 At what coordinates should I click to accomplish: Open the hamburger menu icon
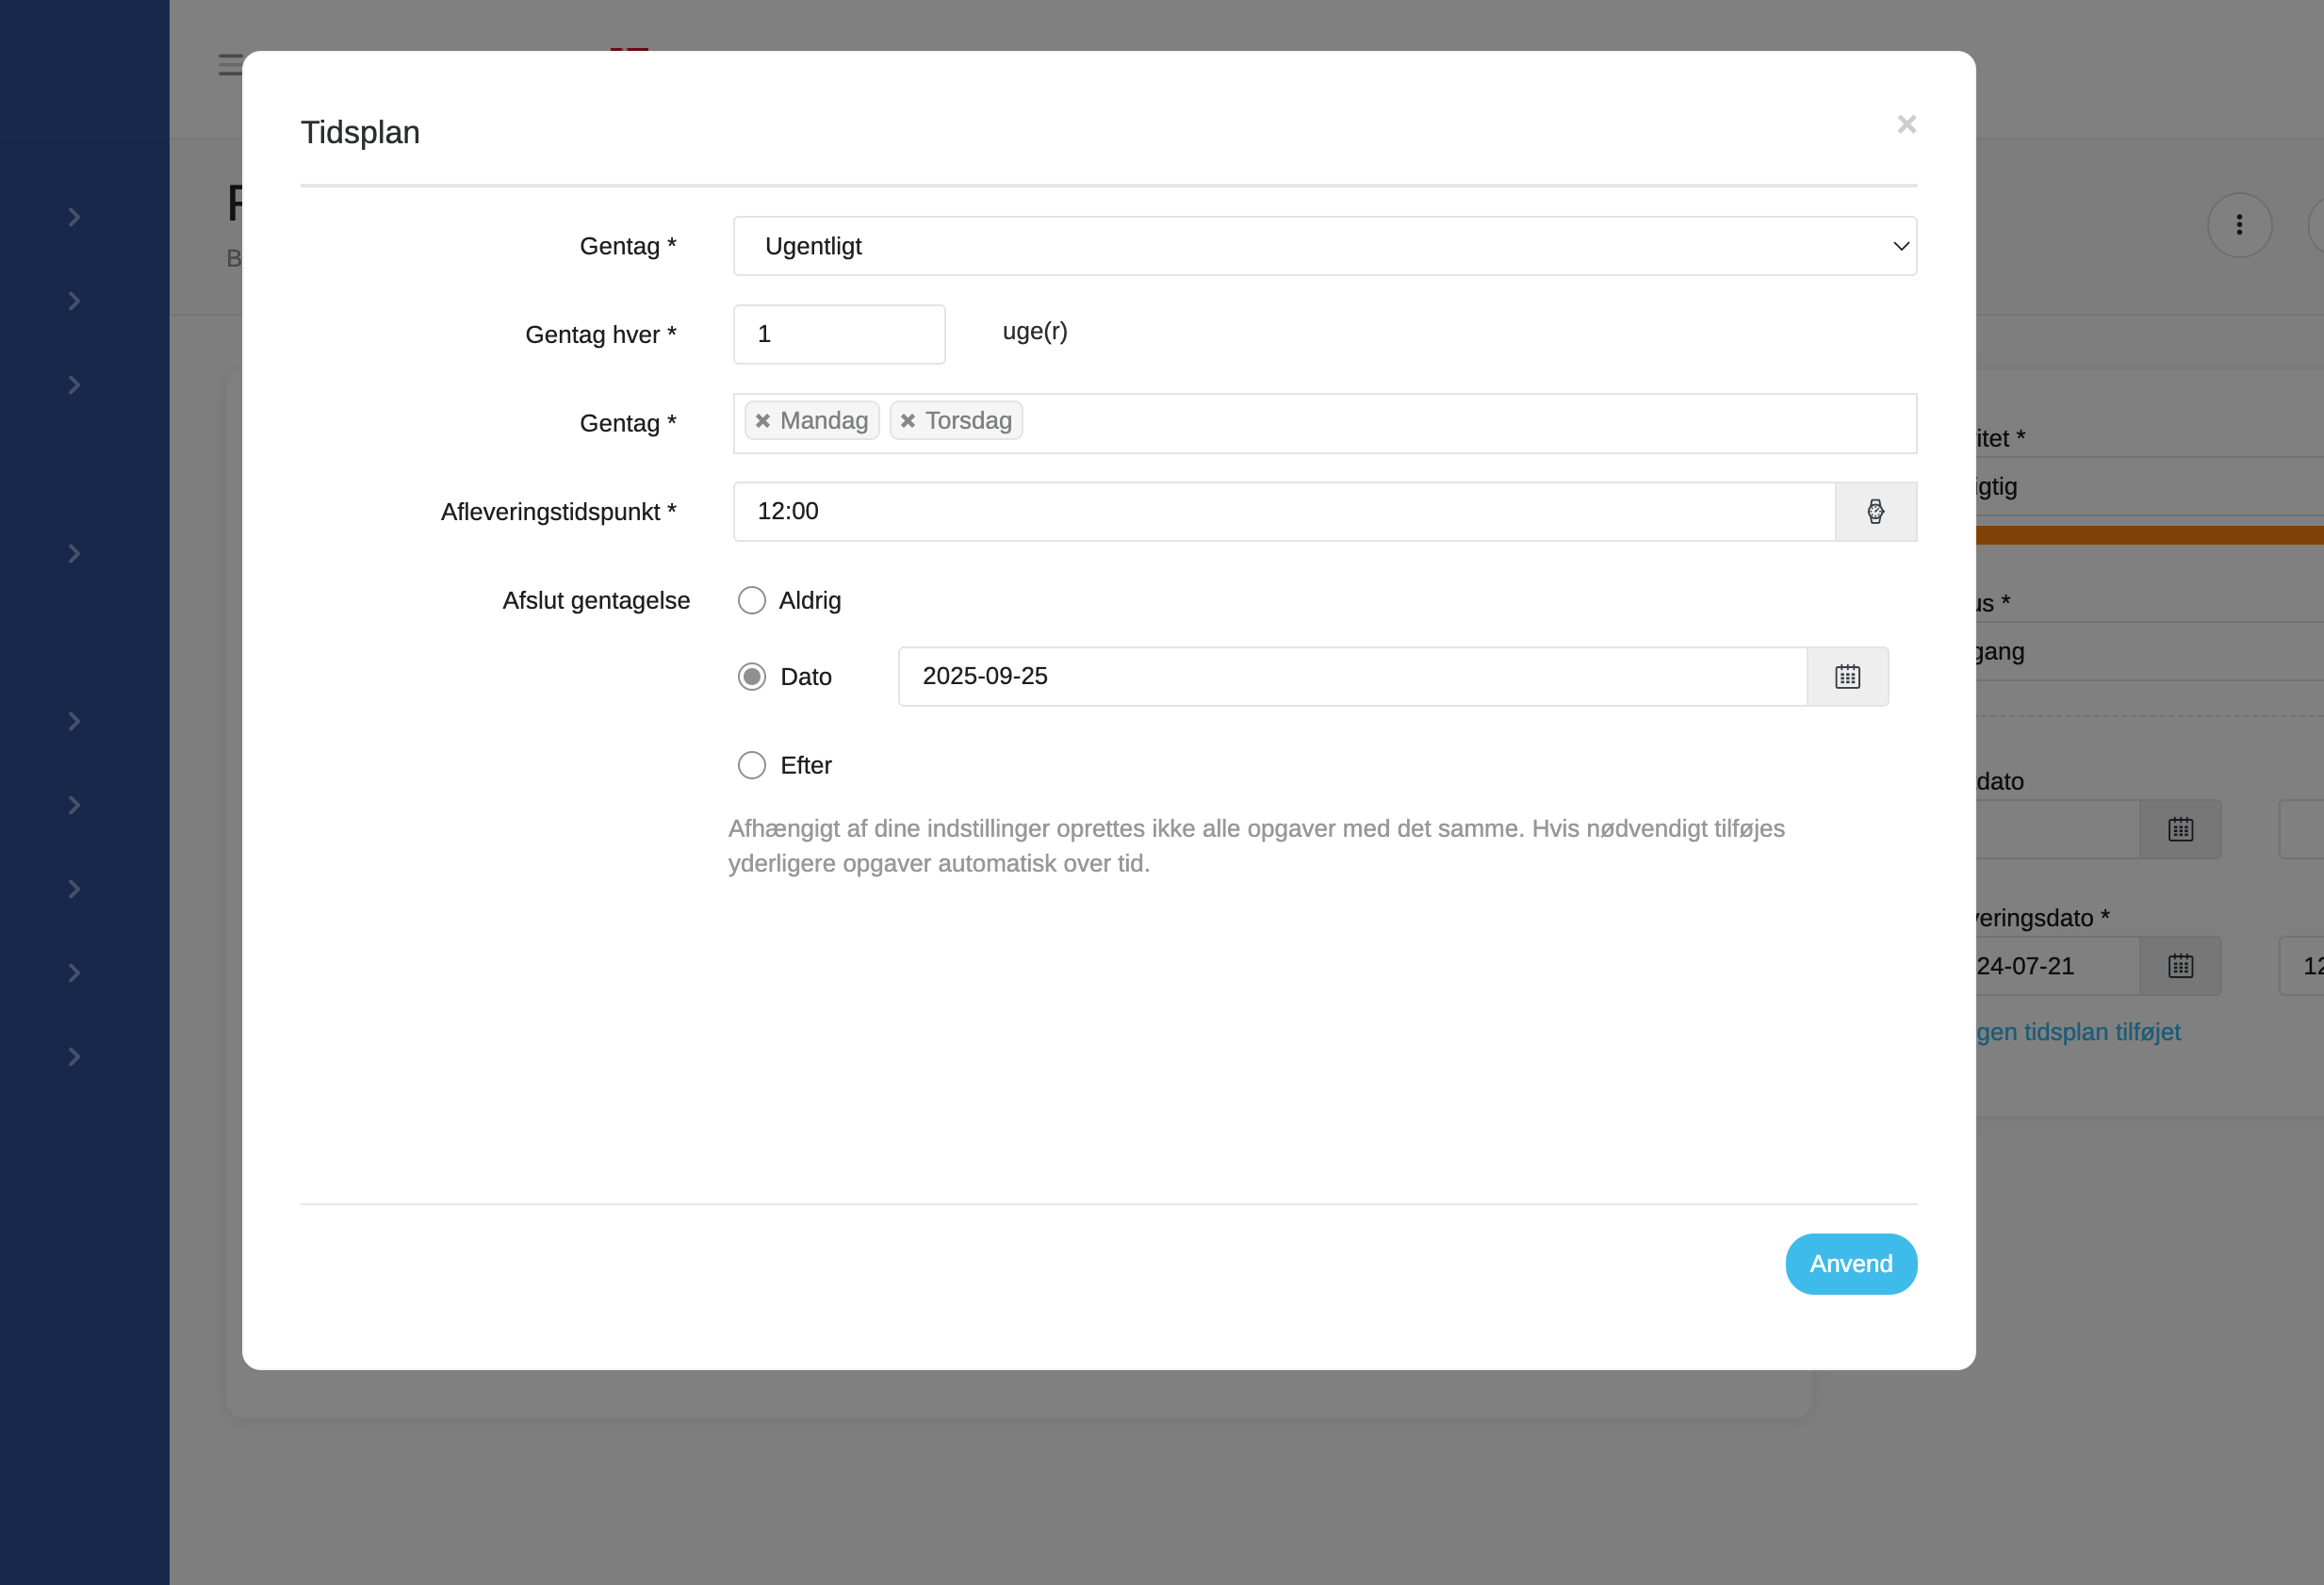coord(230,65)
